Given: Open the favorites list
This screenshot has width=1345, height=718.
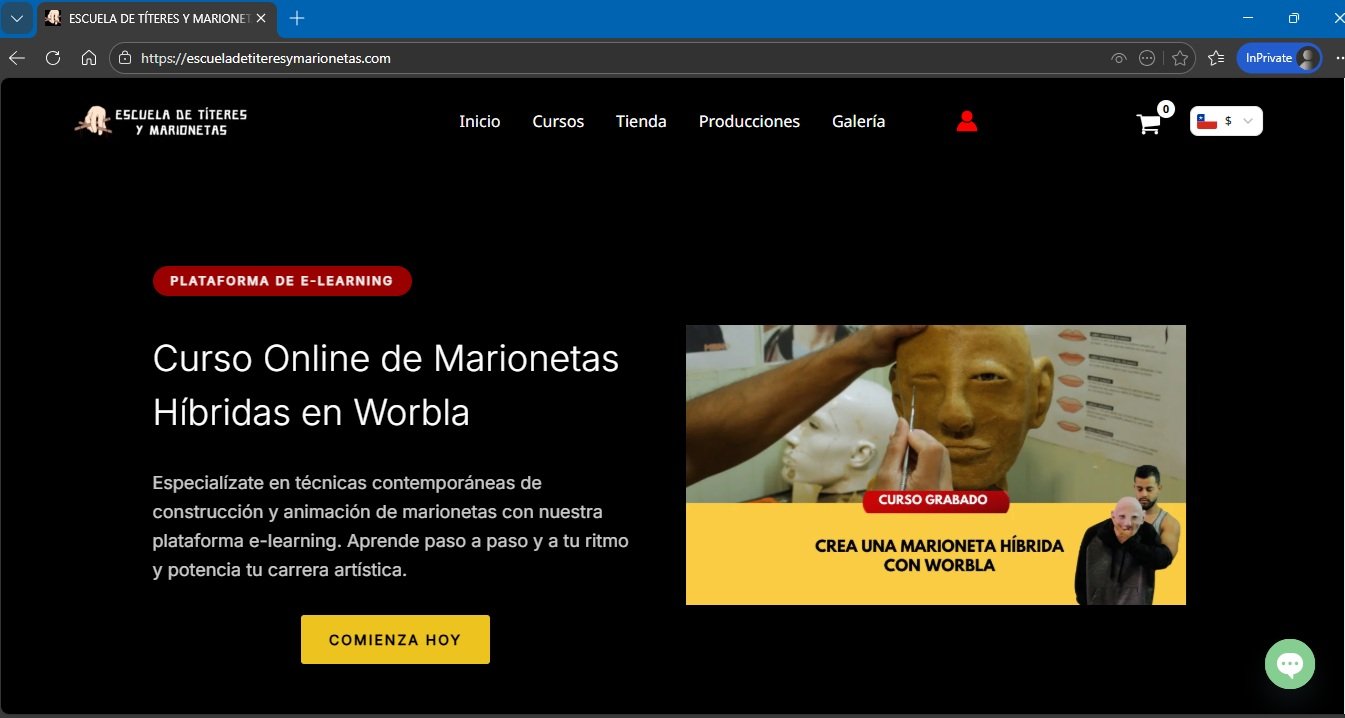Looking at the screenshot, I should coord(1216,58).
